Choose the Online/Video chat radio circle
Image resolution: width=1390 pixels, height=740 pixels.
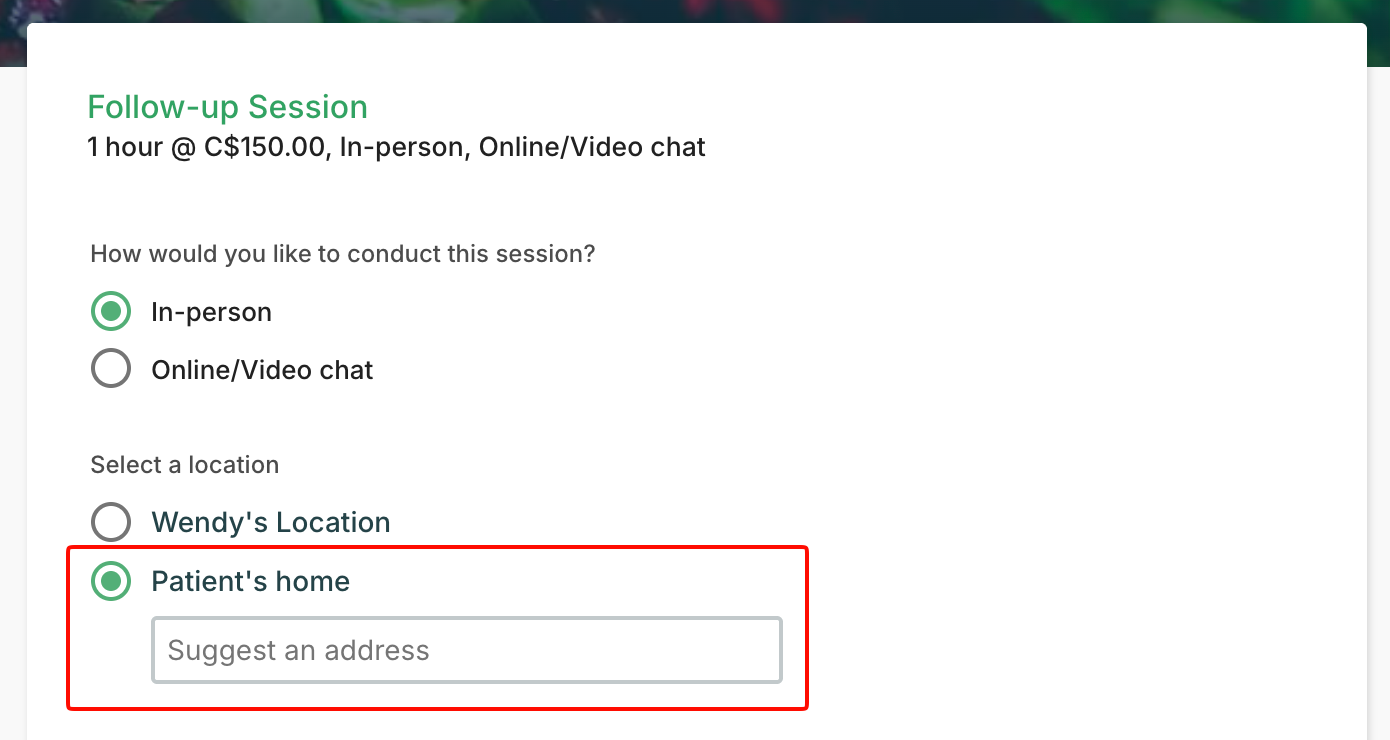click(111, 368)
